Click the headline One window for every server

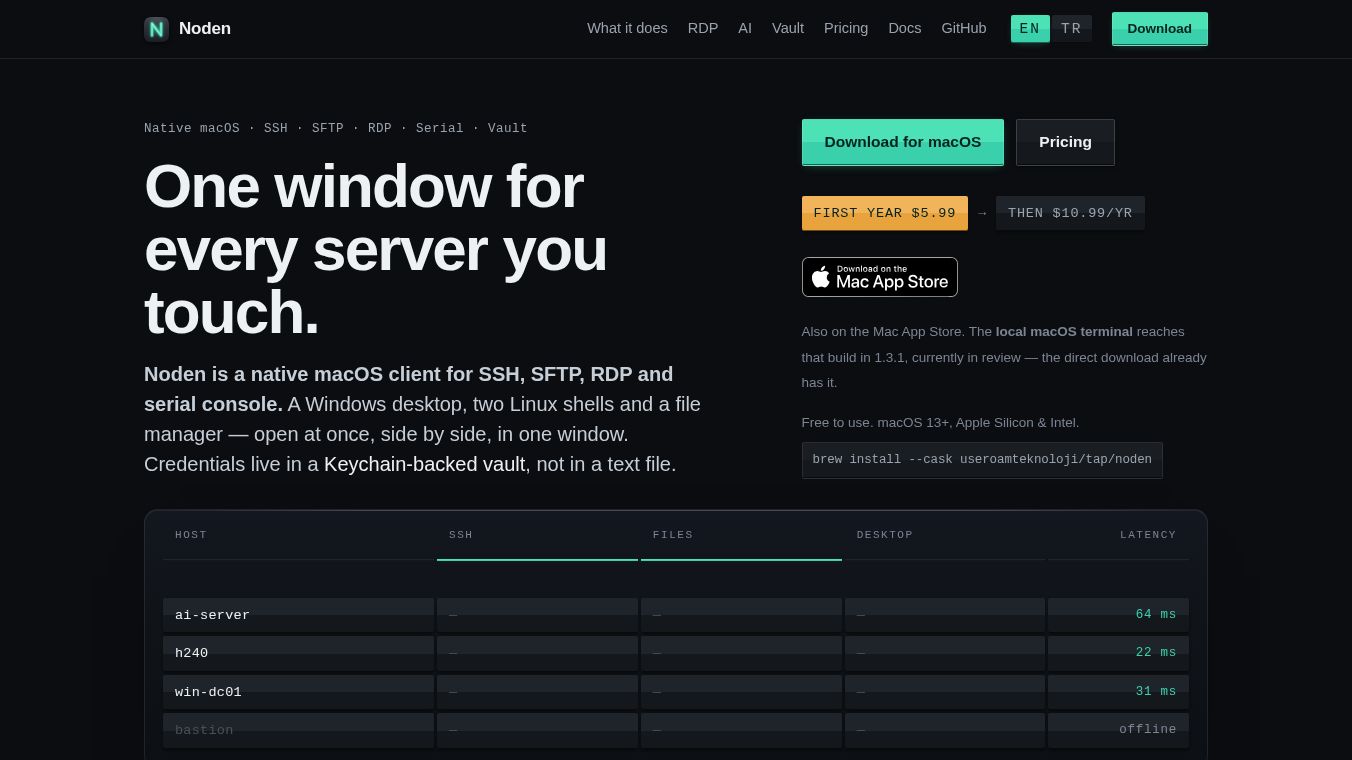[376, 249]
